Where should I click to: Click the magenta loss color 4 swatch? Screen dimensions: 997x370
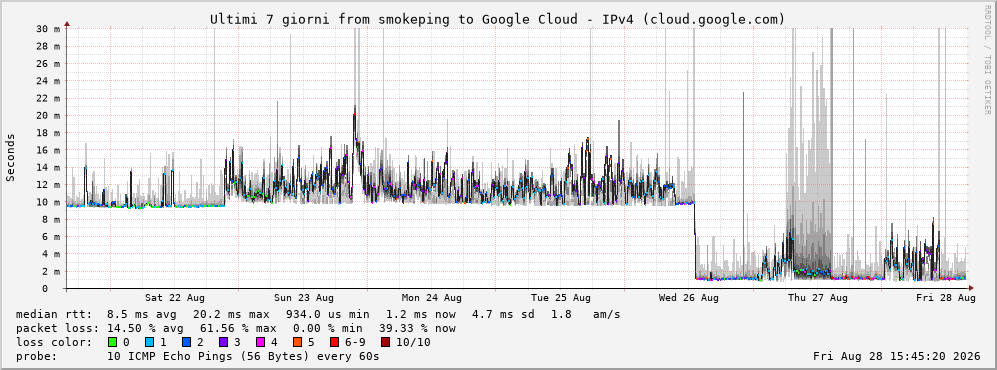(x=260, y=342)
